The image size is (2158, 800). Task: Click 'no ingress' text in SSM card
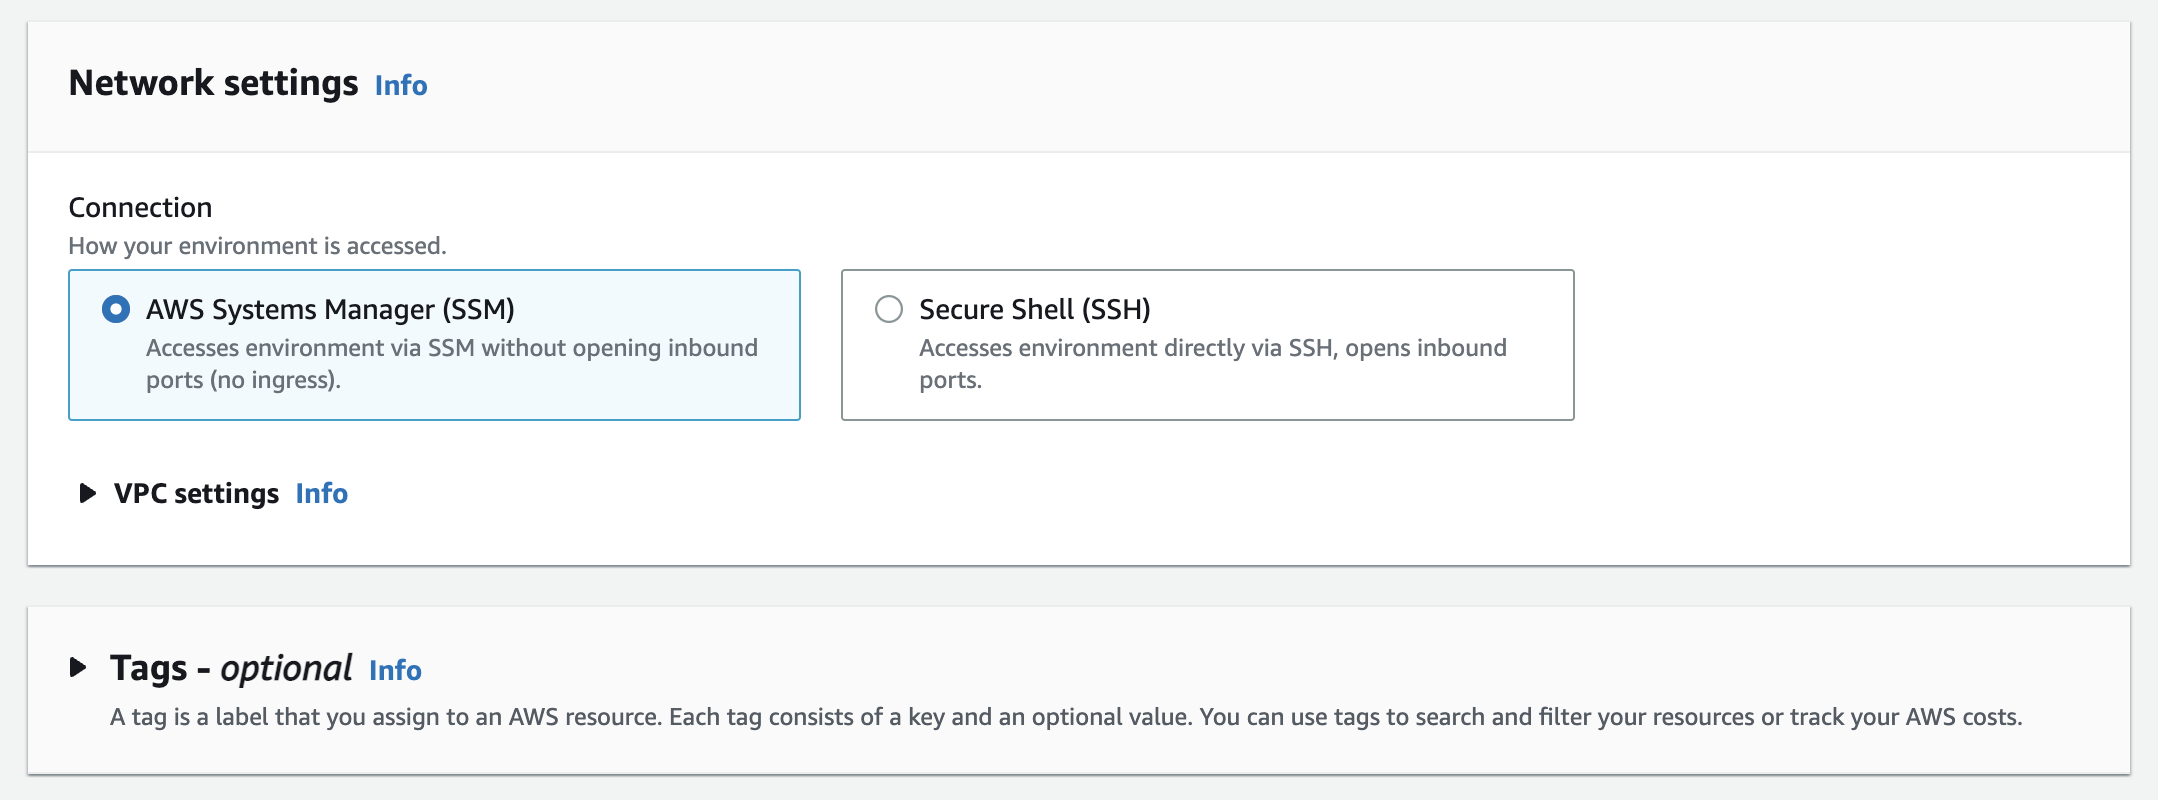click(275, 380)
